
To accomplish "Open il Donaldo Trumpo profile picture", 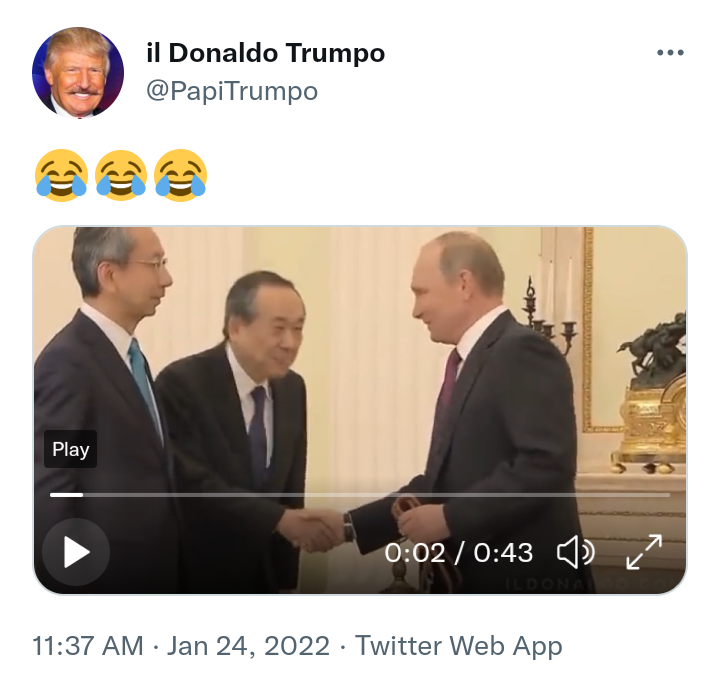I will click(78, 73).
